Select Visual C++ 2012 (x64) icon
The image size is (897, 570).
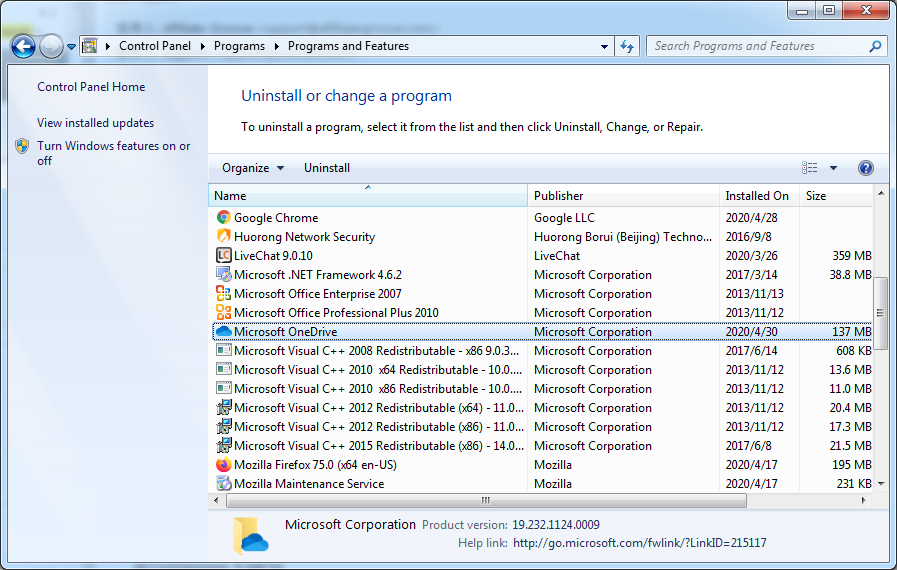224,407
